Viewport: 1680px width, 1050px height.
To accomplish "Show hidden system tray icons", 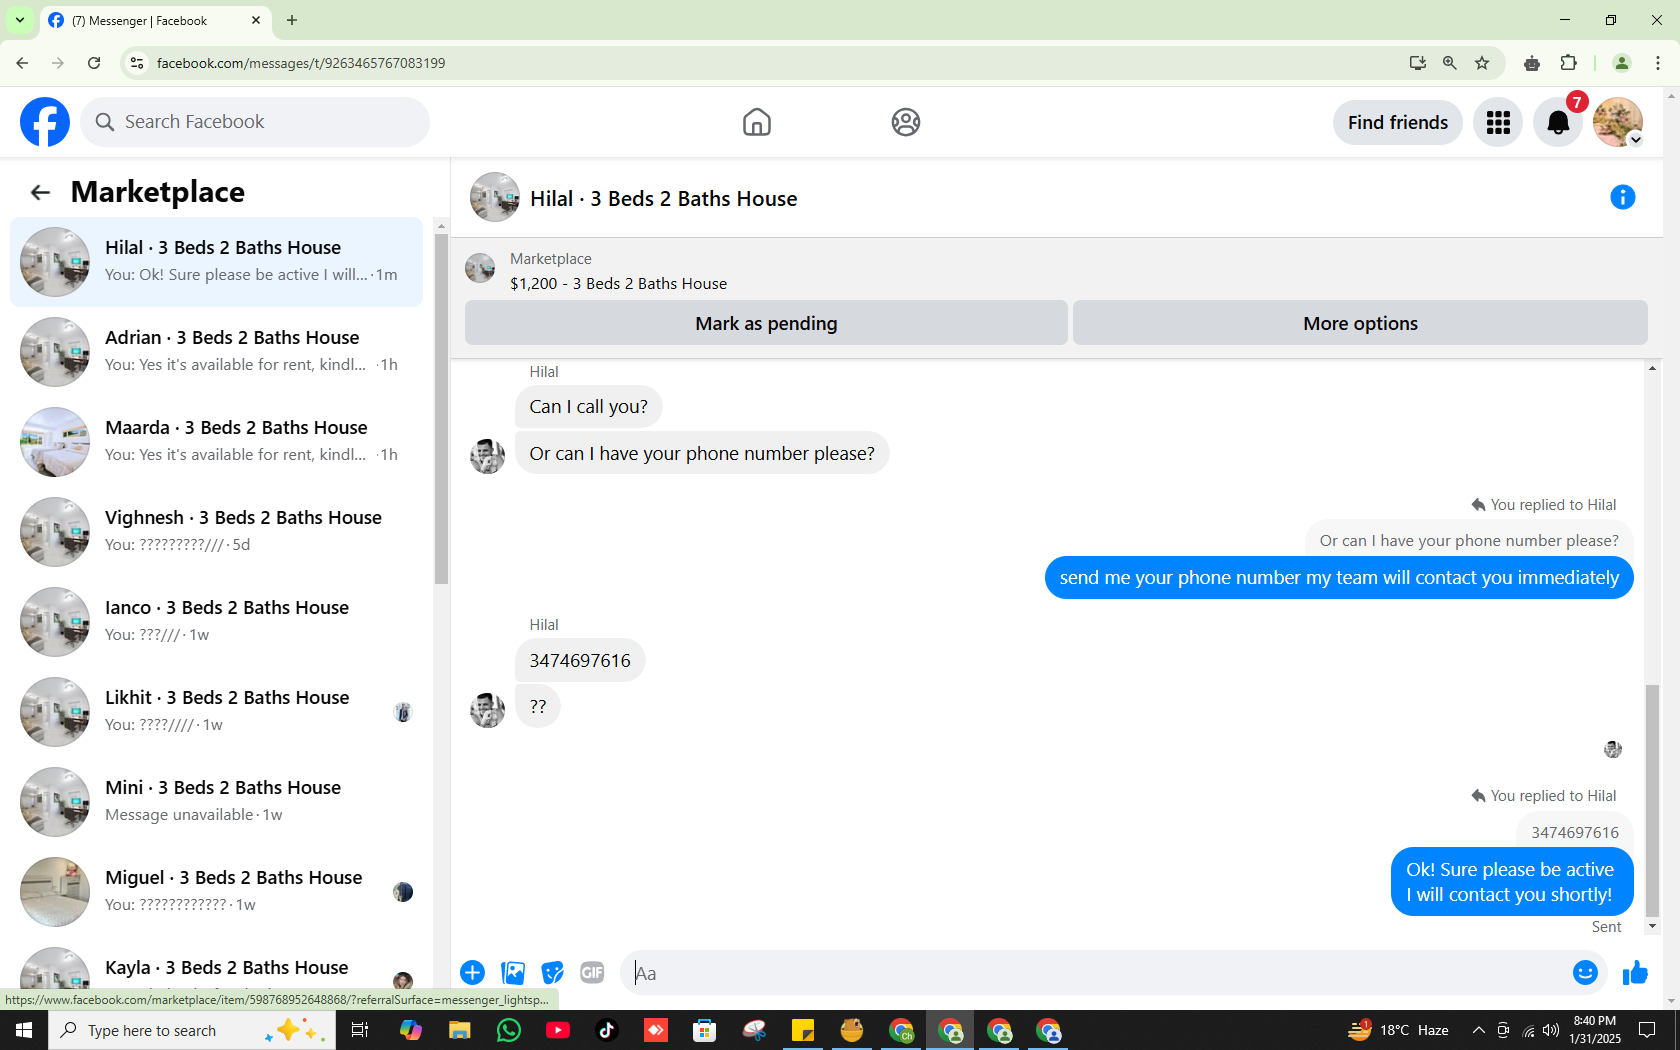I will coord(1478,1030).
